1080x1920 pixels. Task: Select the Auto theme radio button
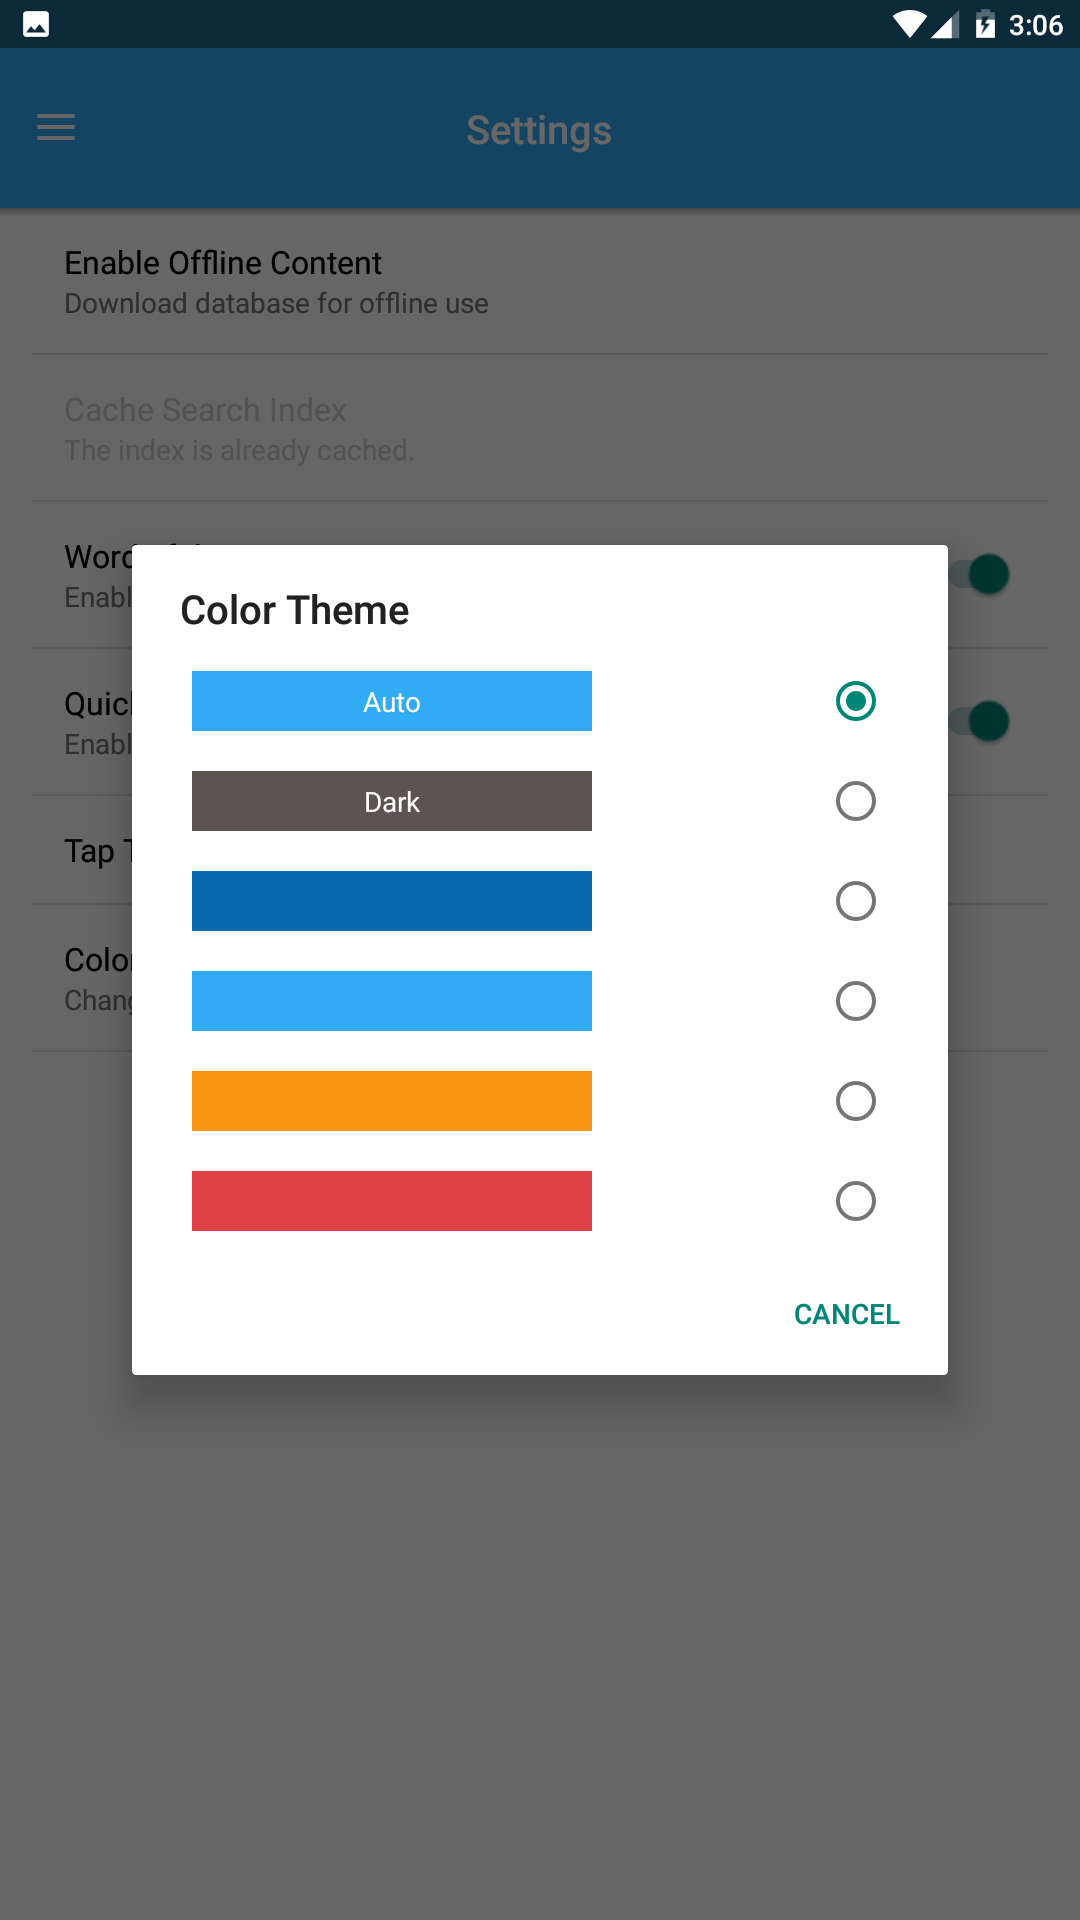[856, 701]
